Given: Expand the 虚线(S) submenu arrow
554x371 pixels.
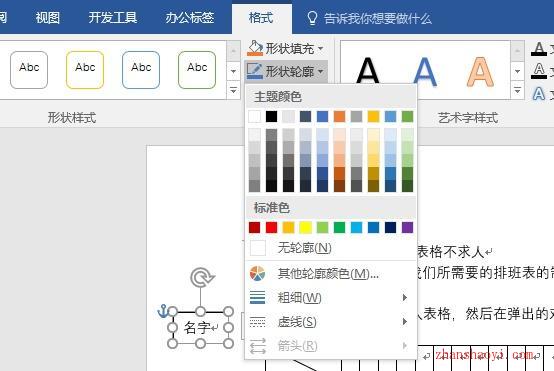Looking at the screenshot, I should [x=405, y=322].
